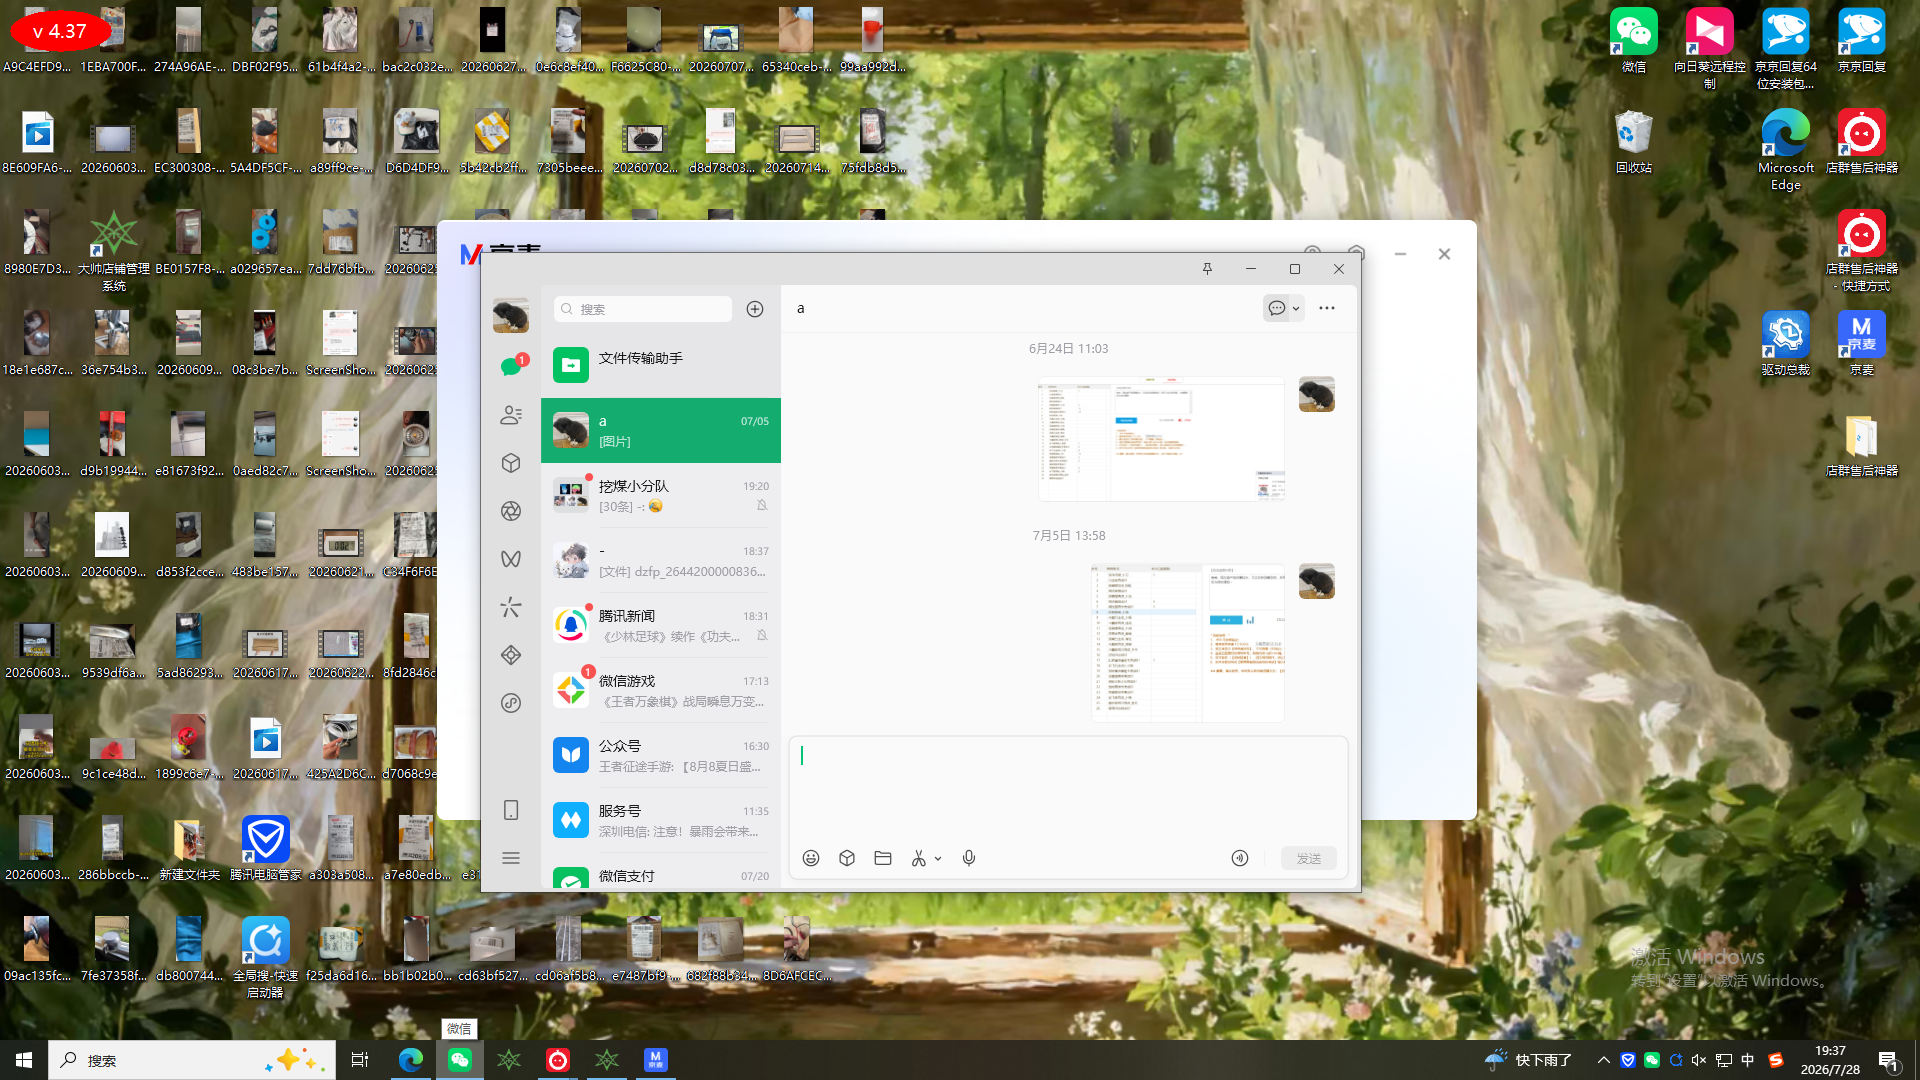Click the microphone voice input icon
Viewport: 1920px width, 1080px height.
tap(969, 858)
